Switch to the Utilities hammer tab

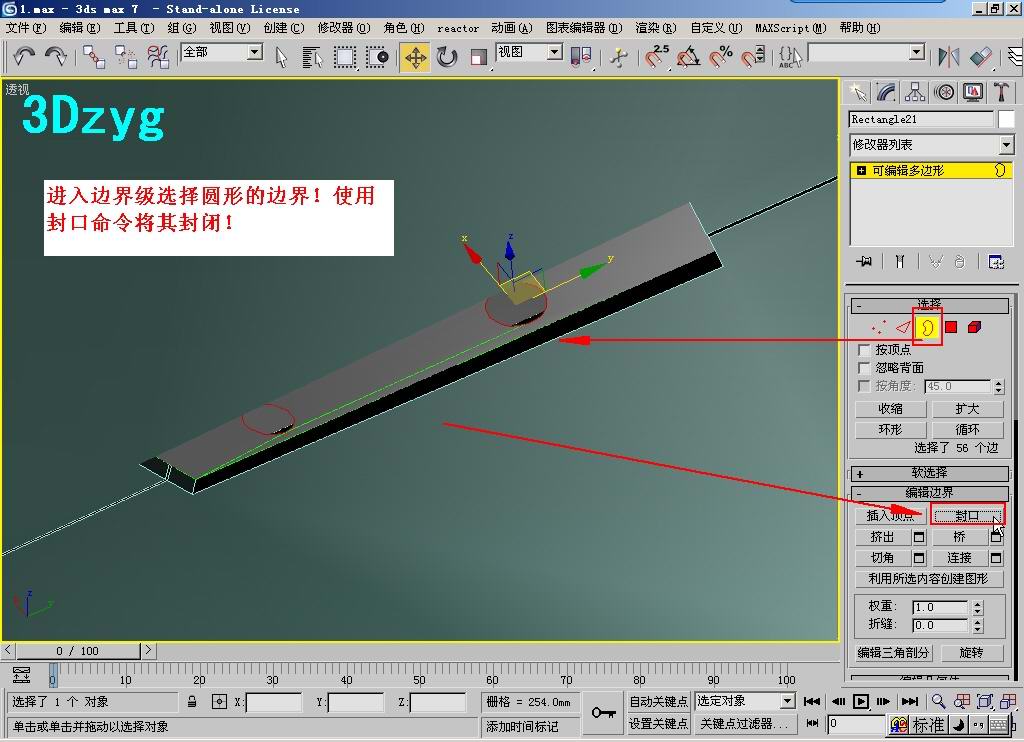1001,92
